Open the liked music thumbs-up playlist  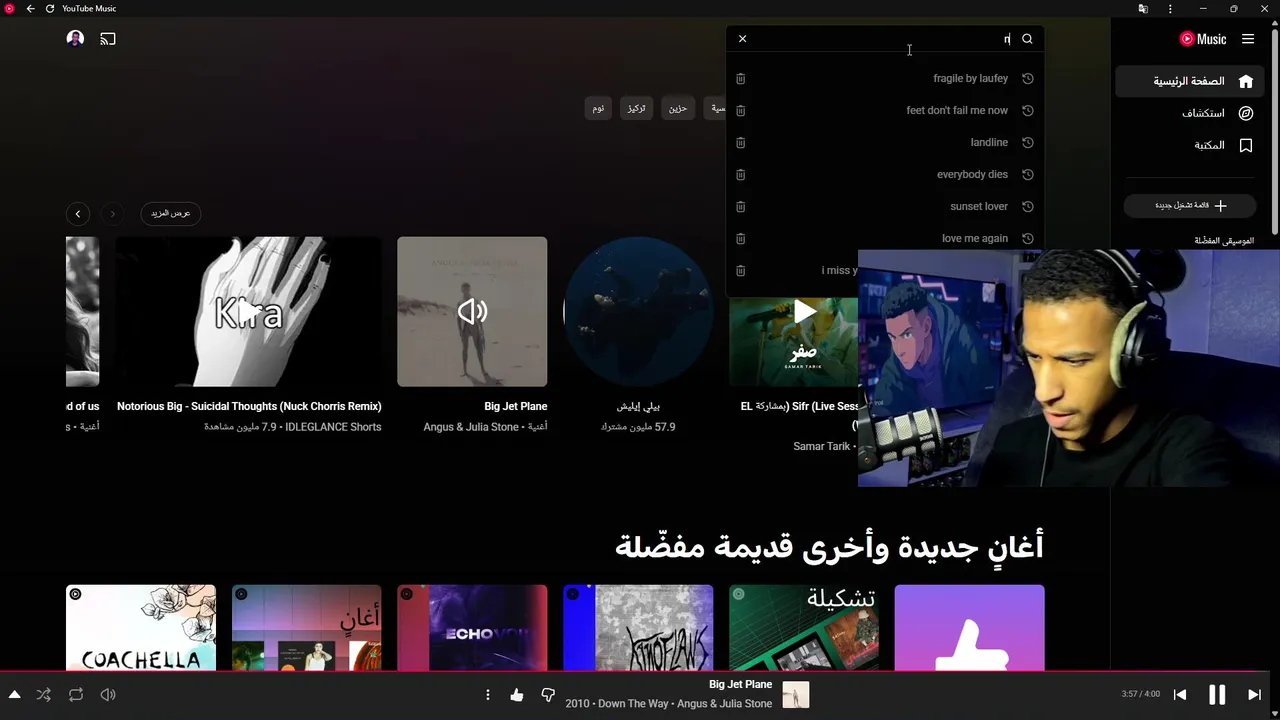969,628
